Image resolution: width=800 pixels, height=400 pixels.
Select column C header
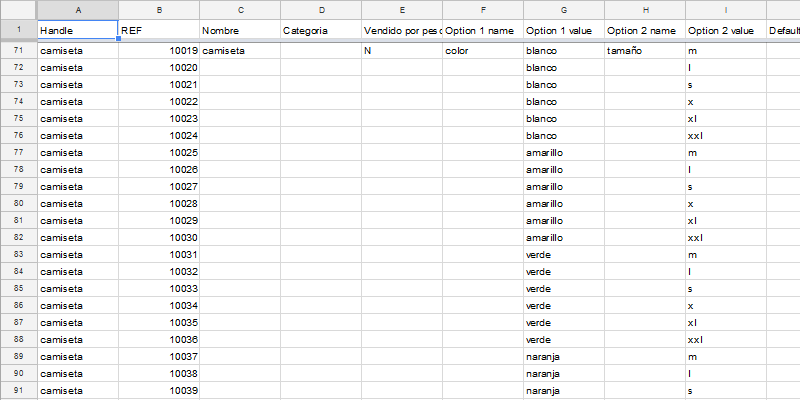[240, 10]
